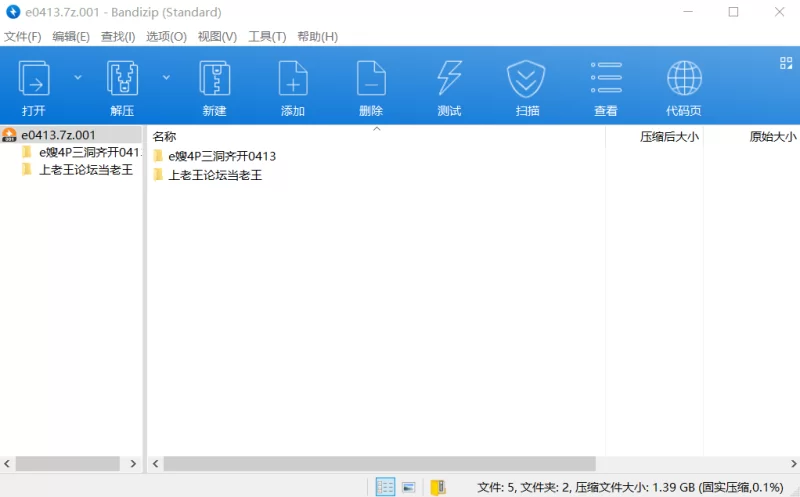This screenshot has height=497, width=800.
Task: Expand the dropdown arrow next to 解压
Action: [x=166, y=78]
